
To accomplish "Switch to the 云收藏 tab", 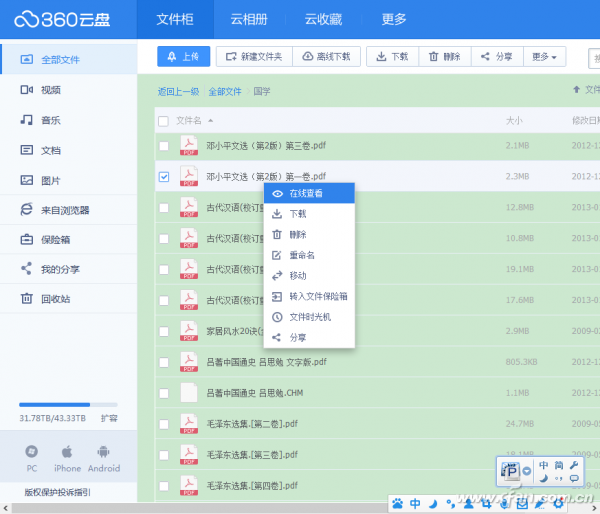I will [323, 19].
